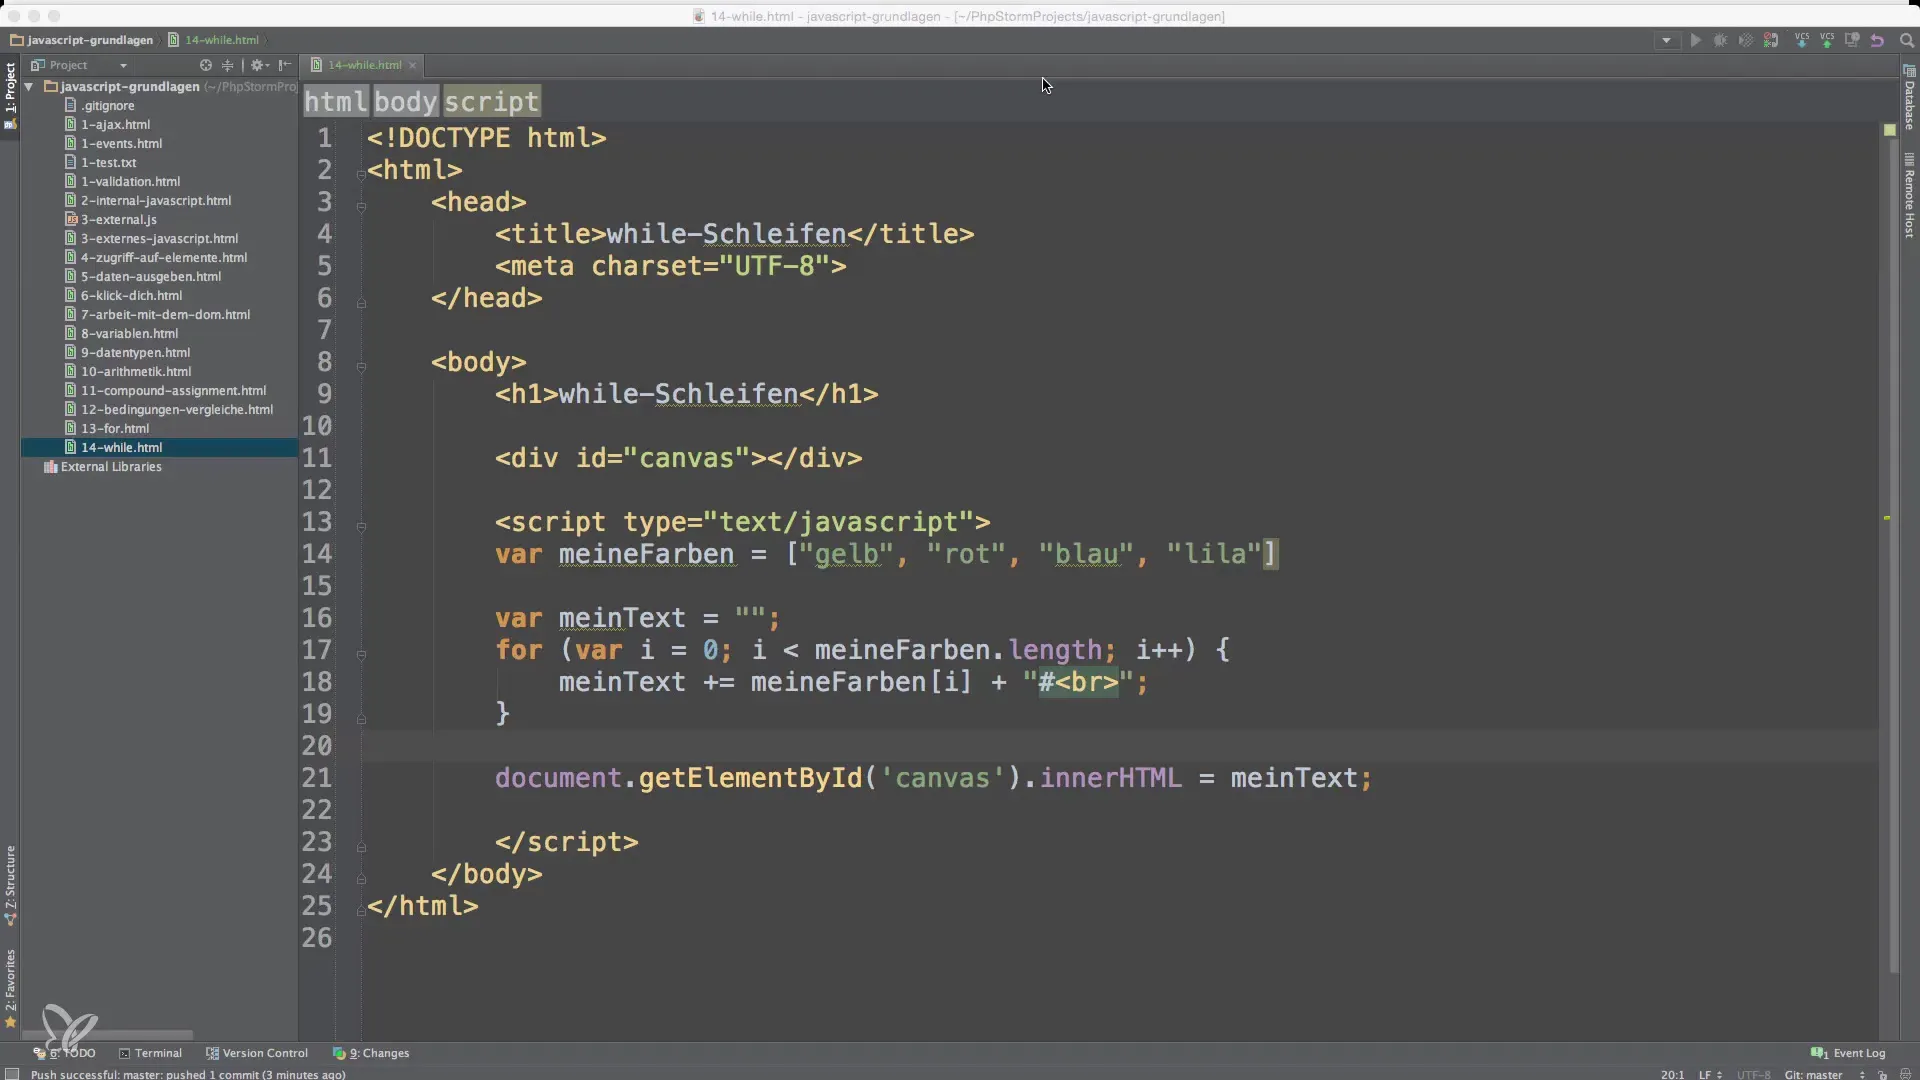
Task: Click the lock read-only icon in status bar
Action: [1882, 1074]
